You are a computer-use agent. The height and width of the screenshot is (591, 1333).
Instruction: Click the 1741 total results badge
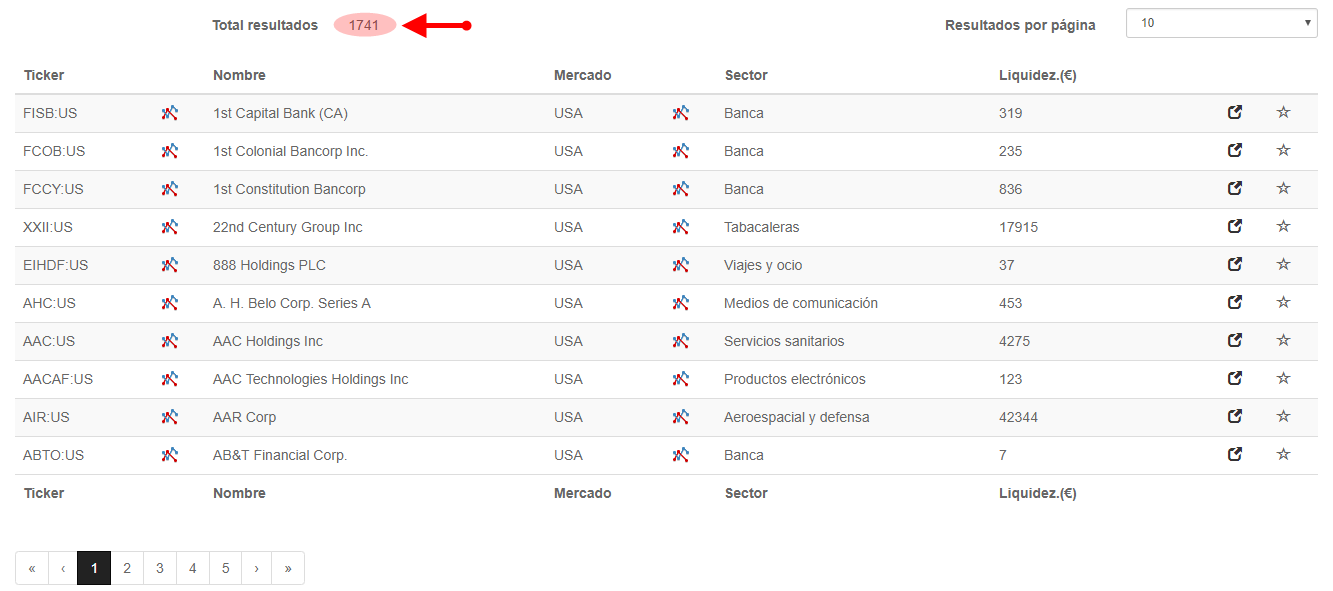click(x=365, y=25)
